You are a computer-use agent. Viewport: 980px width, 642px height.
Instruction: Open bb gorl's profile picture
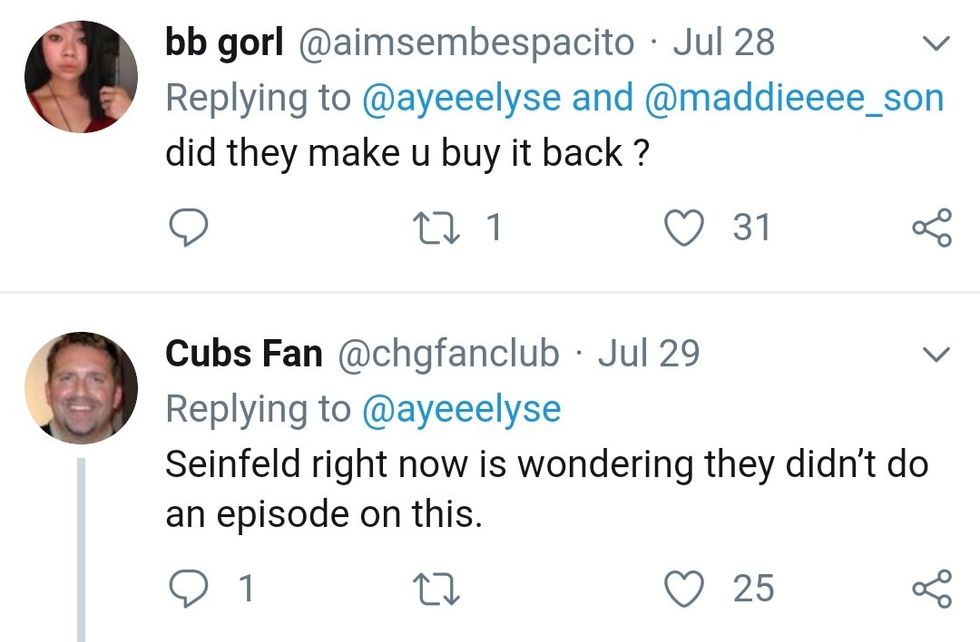pos(81,77)
